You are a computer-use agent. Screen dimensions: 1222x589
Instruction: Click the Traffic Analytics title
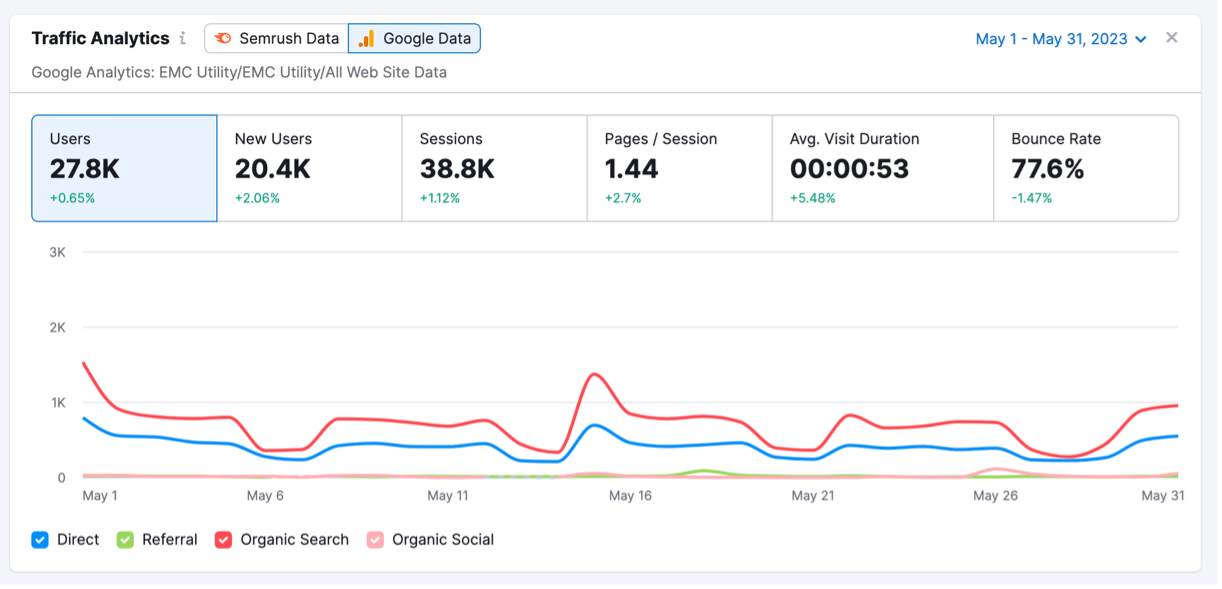pyautogui.click(x=100, y=39)
